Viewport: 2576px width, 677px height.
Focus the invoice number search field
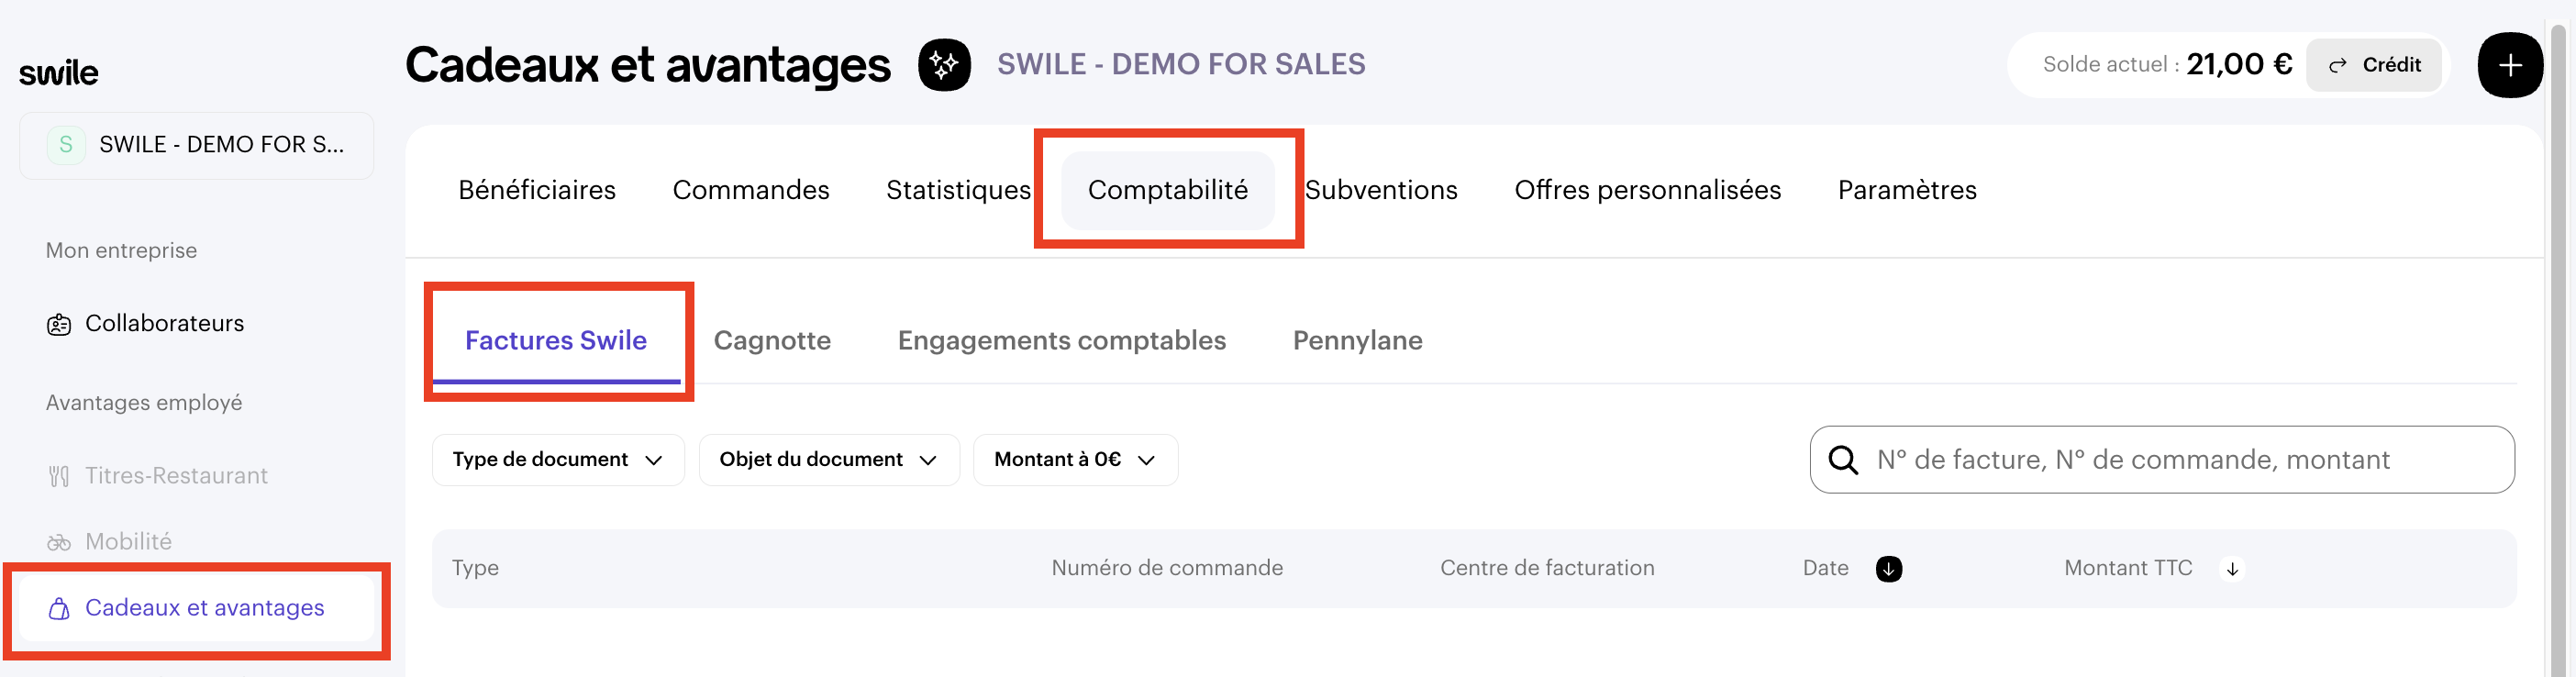pyautogui.click(x=2180, y=460)
